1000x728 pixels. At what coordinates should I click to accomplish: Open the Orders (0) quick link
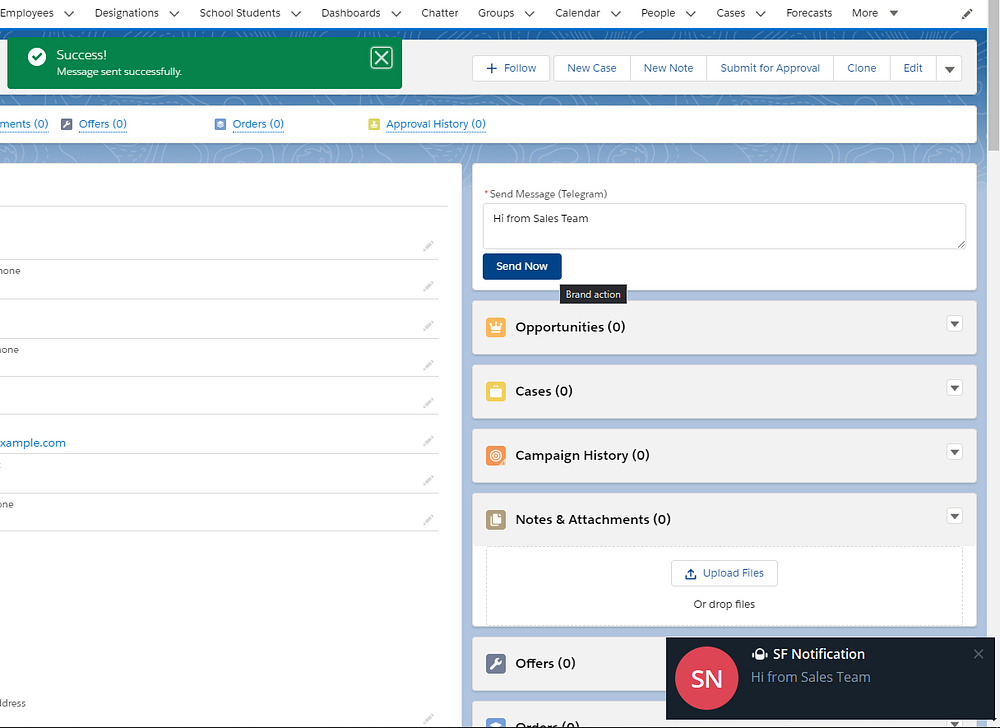coord(258,124)
